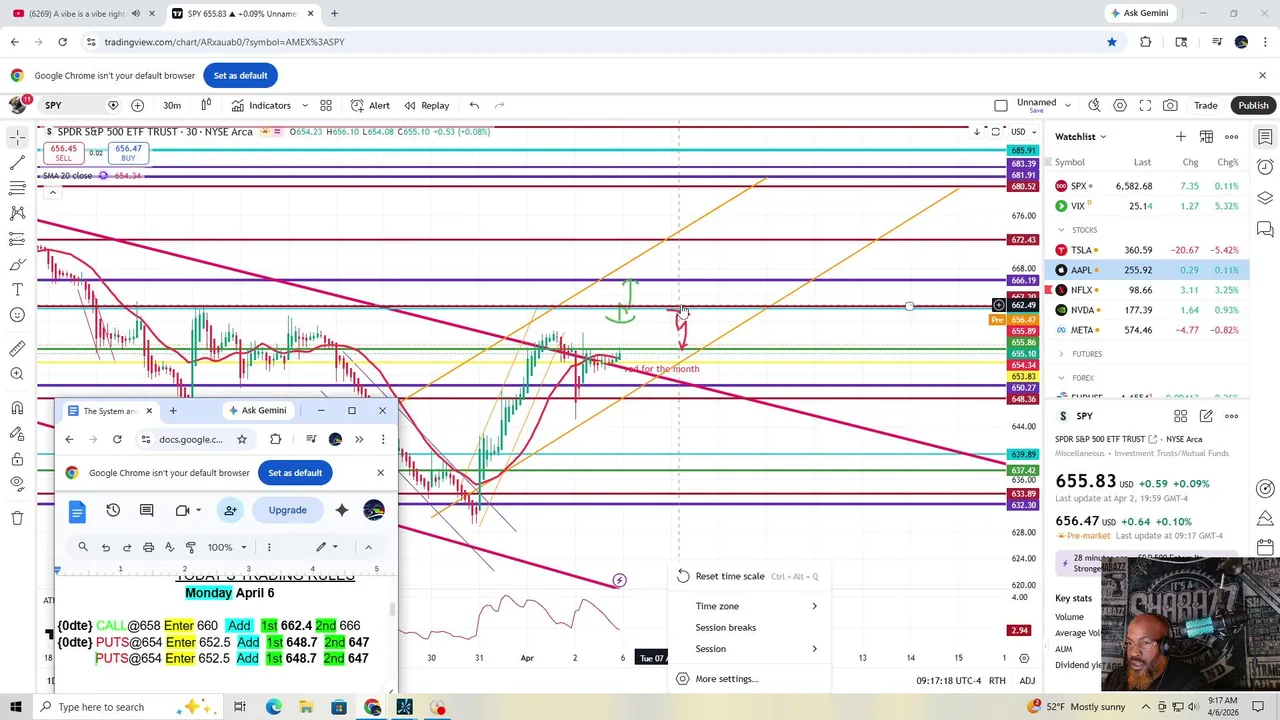
Task: Open the Fibonacci tools in left toolbar
Action: coord(17,188)
